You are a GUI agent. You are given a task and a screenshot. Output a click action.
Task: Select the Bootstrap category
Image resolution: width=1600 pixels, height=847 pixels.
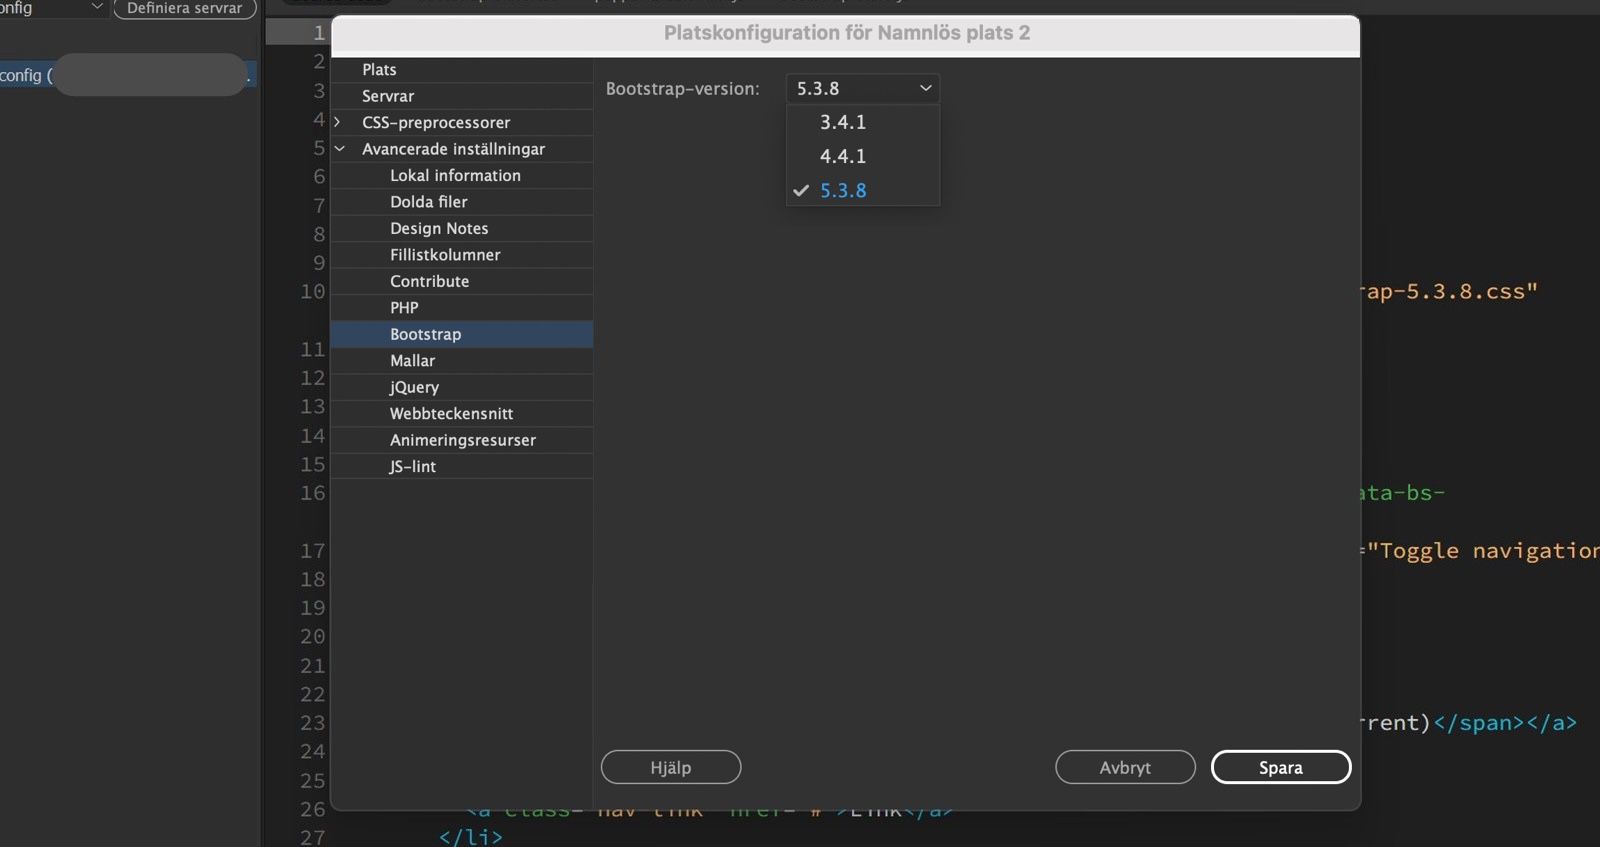click(x=462, y=334)
